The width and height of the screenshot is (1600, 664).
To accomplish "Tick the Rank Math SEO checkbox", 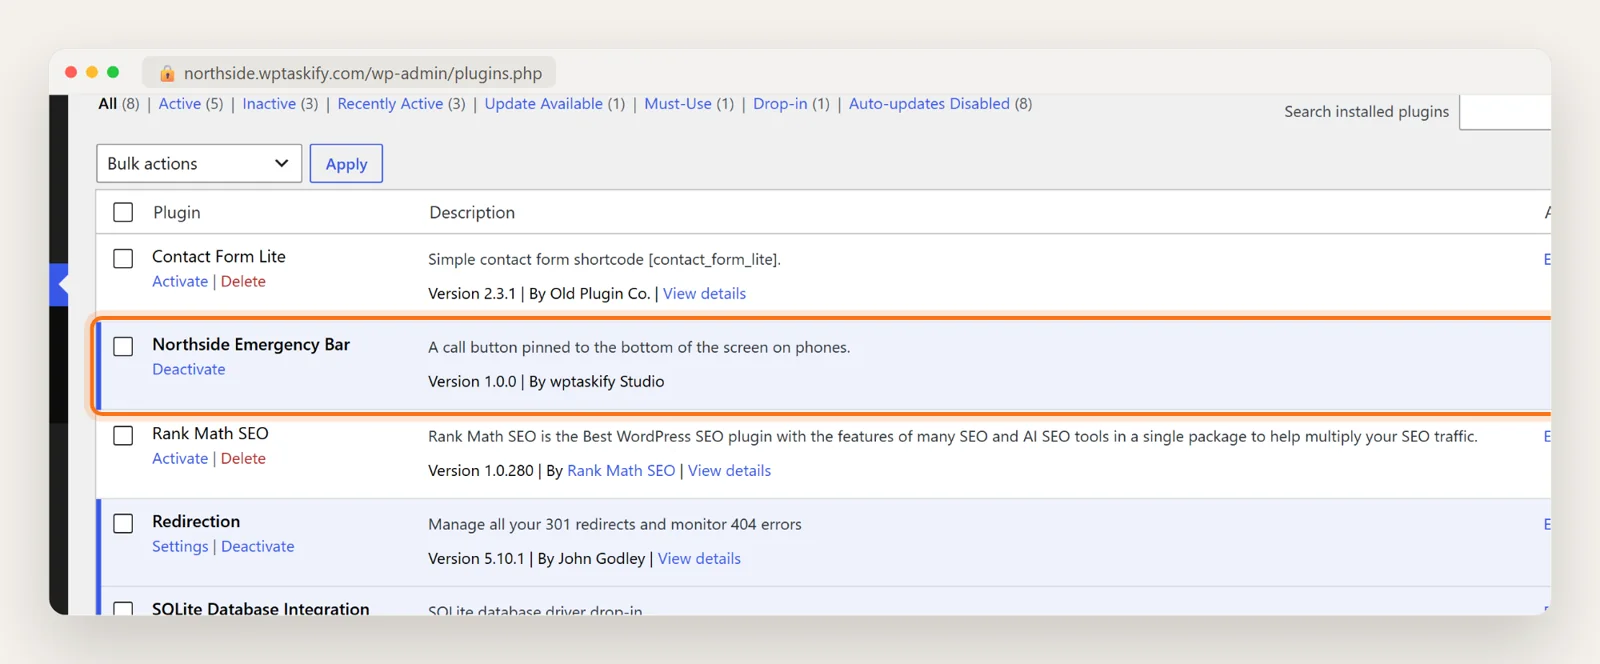I will click(x=123, y=435).
